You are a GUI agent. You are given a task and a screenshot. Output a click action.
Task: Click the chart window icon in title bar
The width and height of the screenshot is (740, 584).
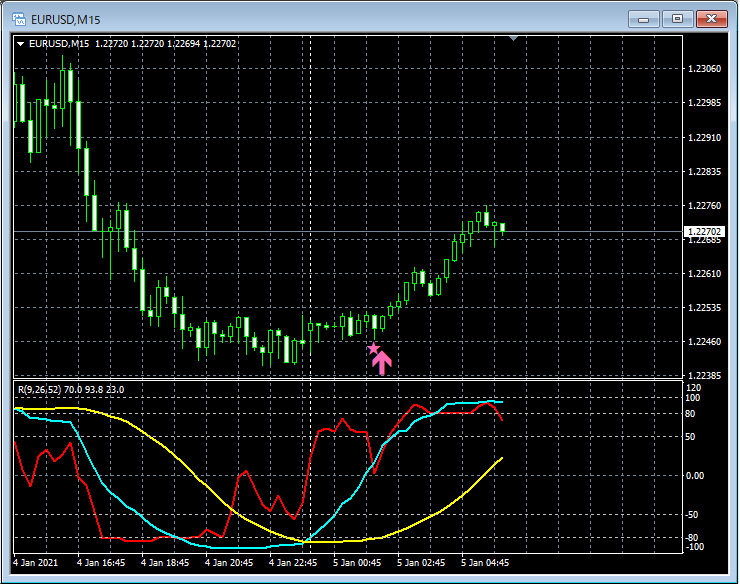[18, 19]
